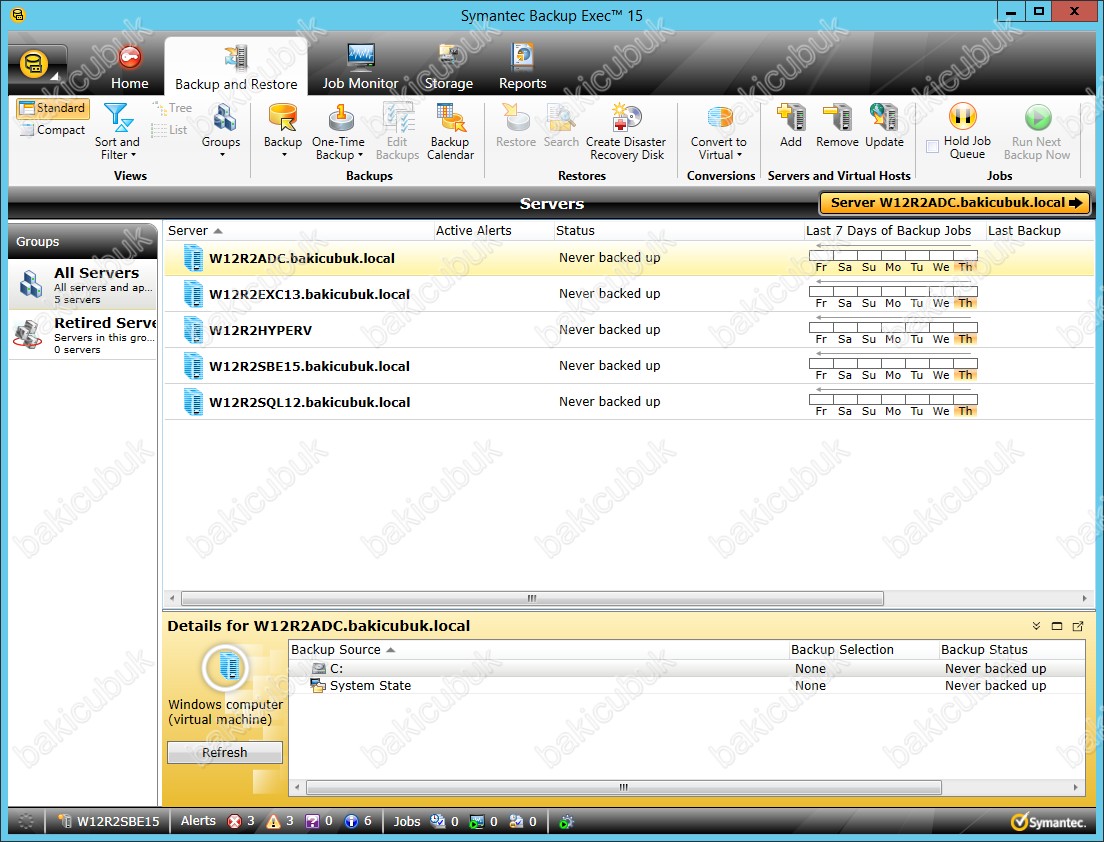Switch to the Home tab
This screenshot has height=842, width=1104.
pyautogui.click(x=130, y=69)
